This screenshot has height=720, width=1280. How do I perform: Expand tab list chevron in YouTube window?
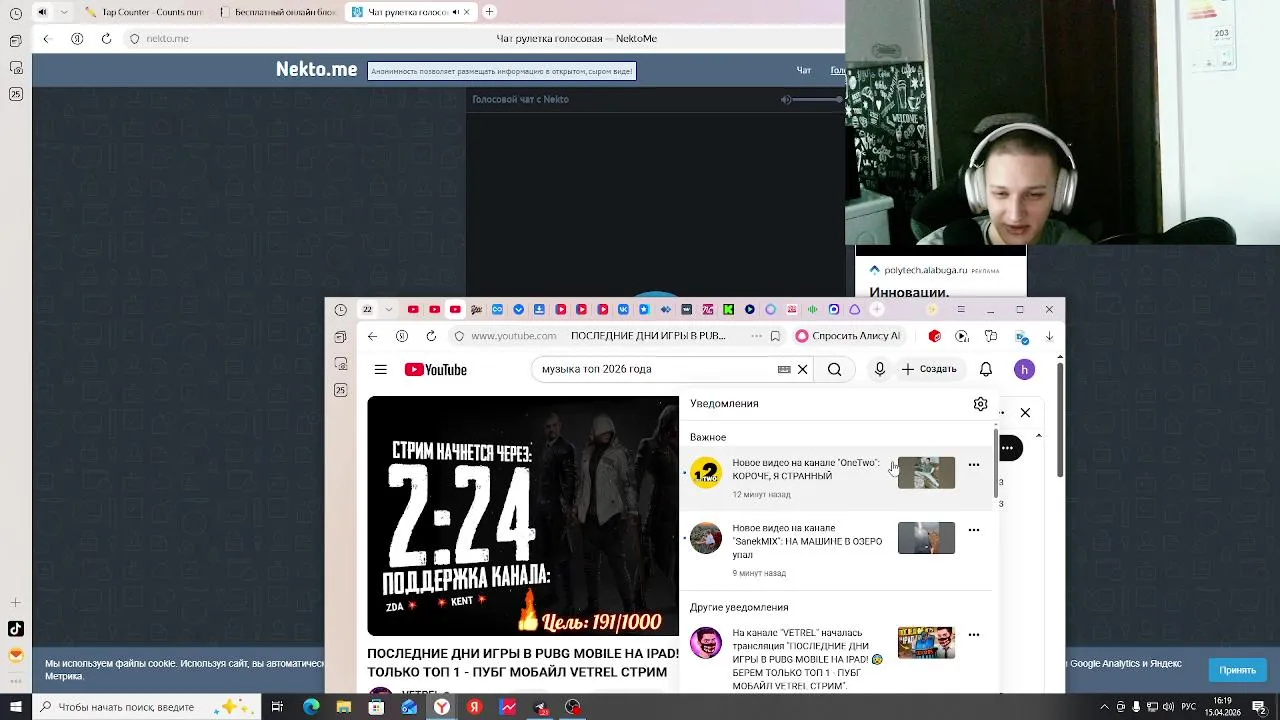coord(389,310)
